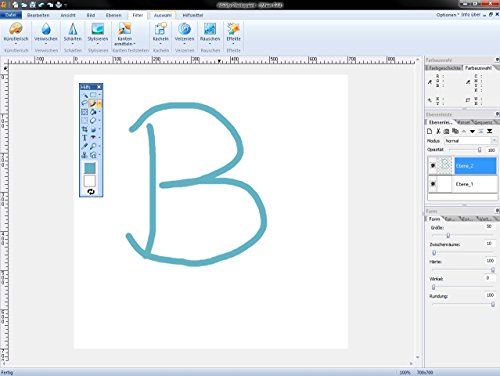This screenshot has width=500, height=376.
Task: Click the Größe value field
Action: point(489,226)
